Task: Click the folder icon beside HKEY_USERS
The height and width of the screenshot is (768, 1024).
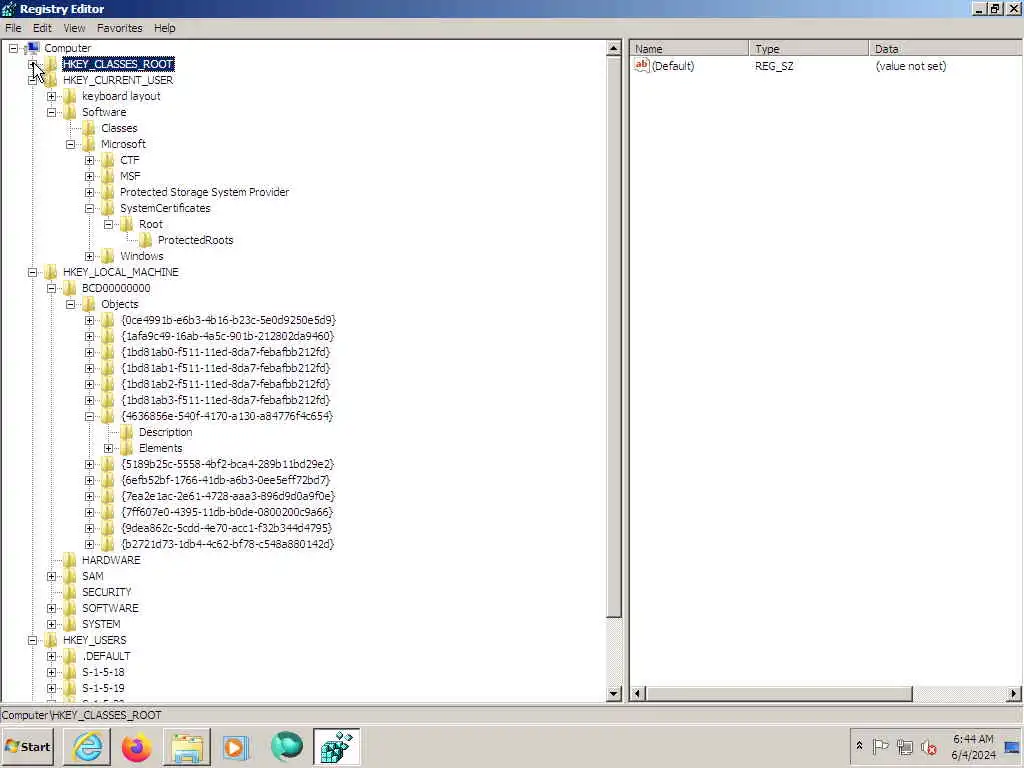Action: click(x=51, y=640)
